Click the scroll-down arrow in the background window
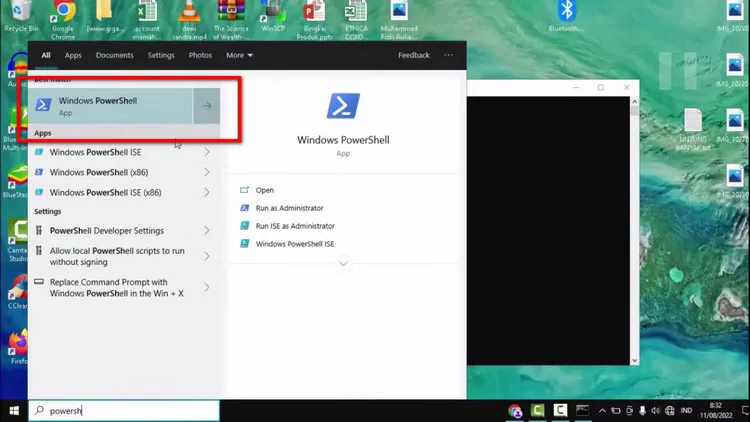The image size is (750, 422). click(x=634, y=361)
